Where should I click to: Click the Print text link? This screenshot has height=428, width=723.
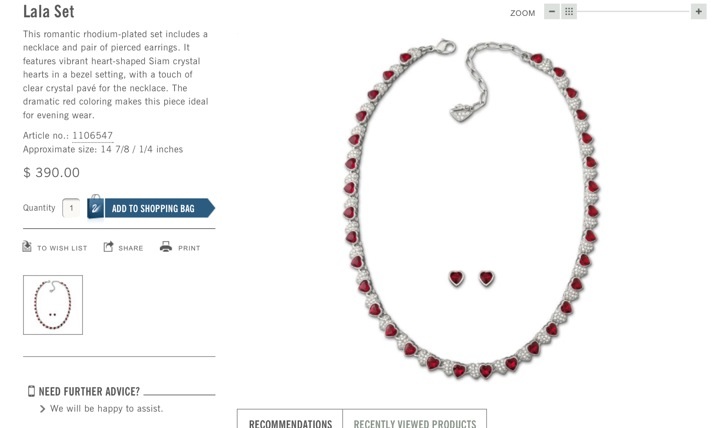(189, 248)
